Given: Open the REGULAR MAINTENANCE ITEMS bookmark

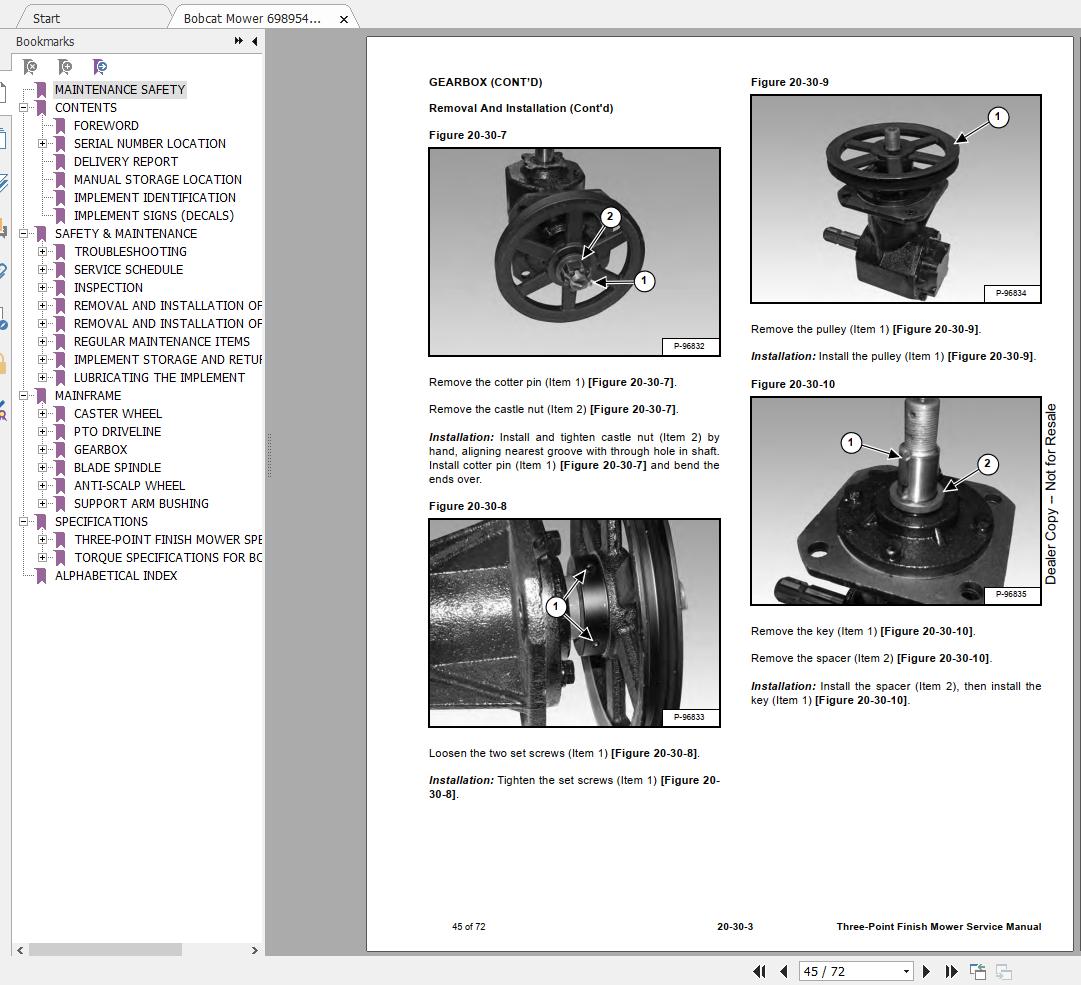Looking at the screenshot, I should (162, 341).
